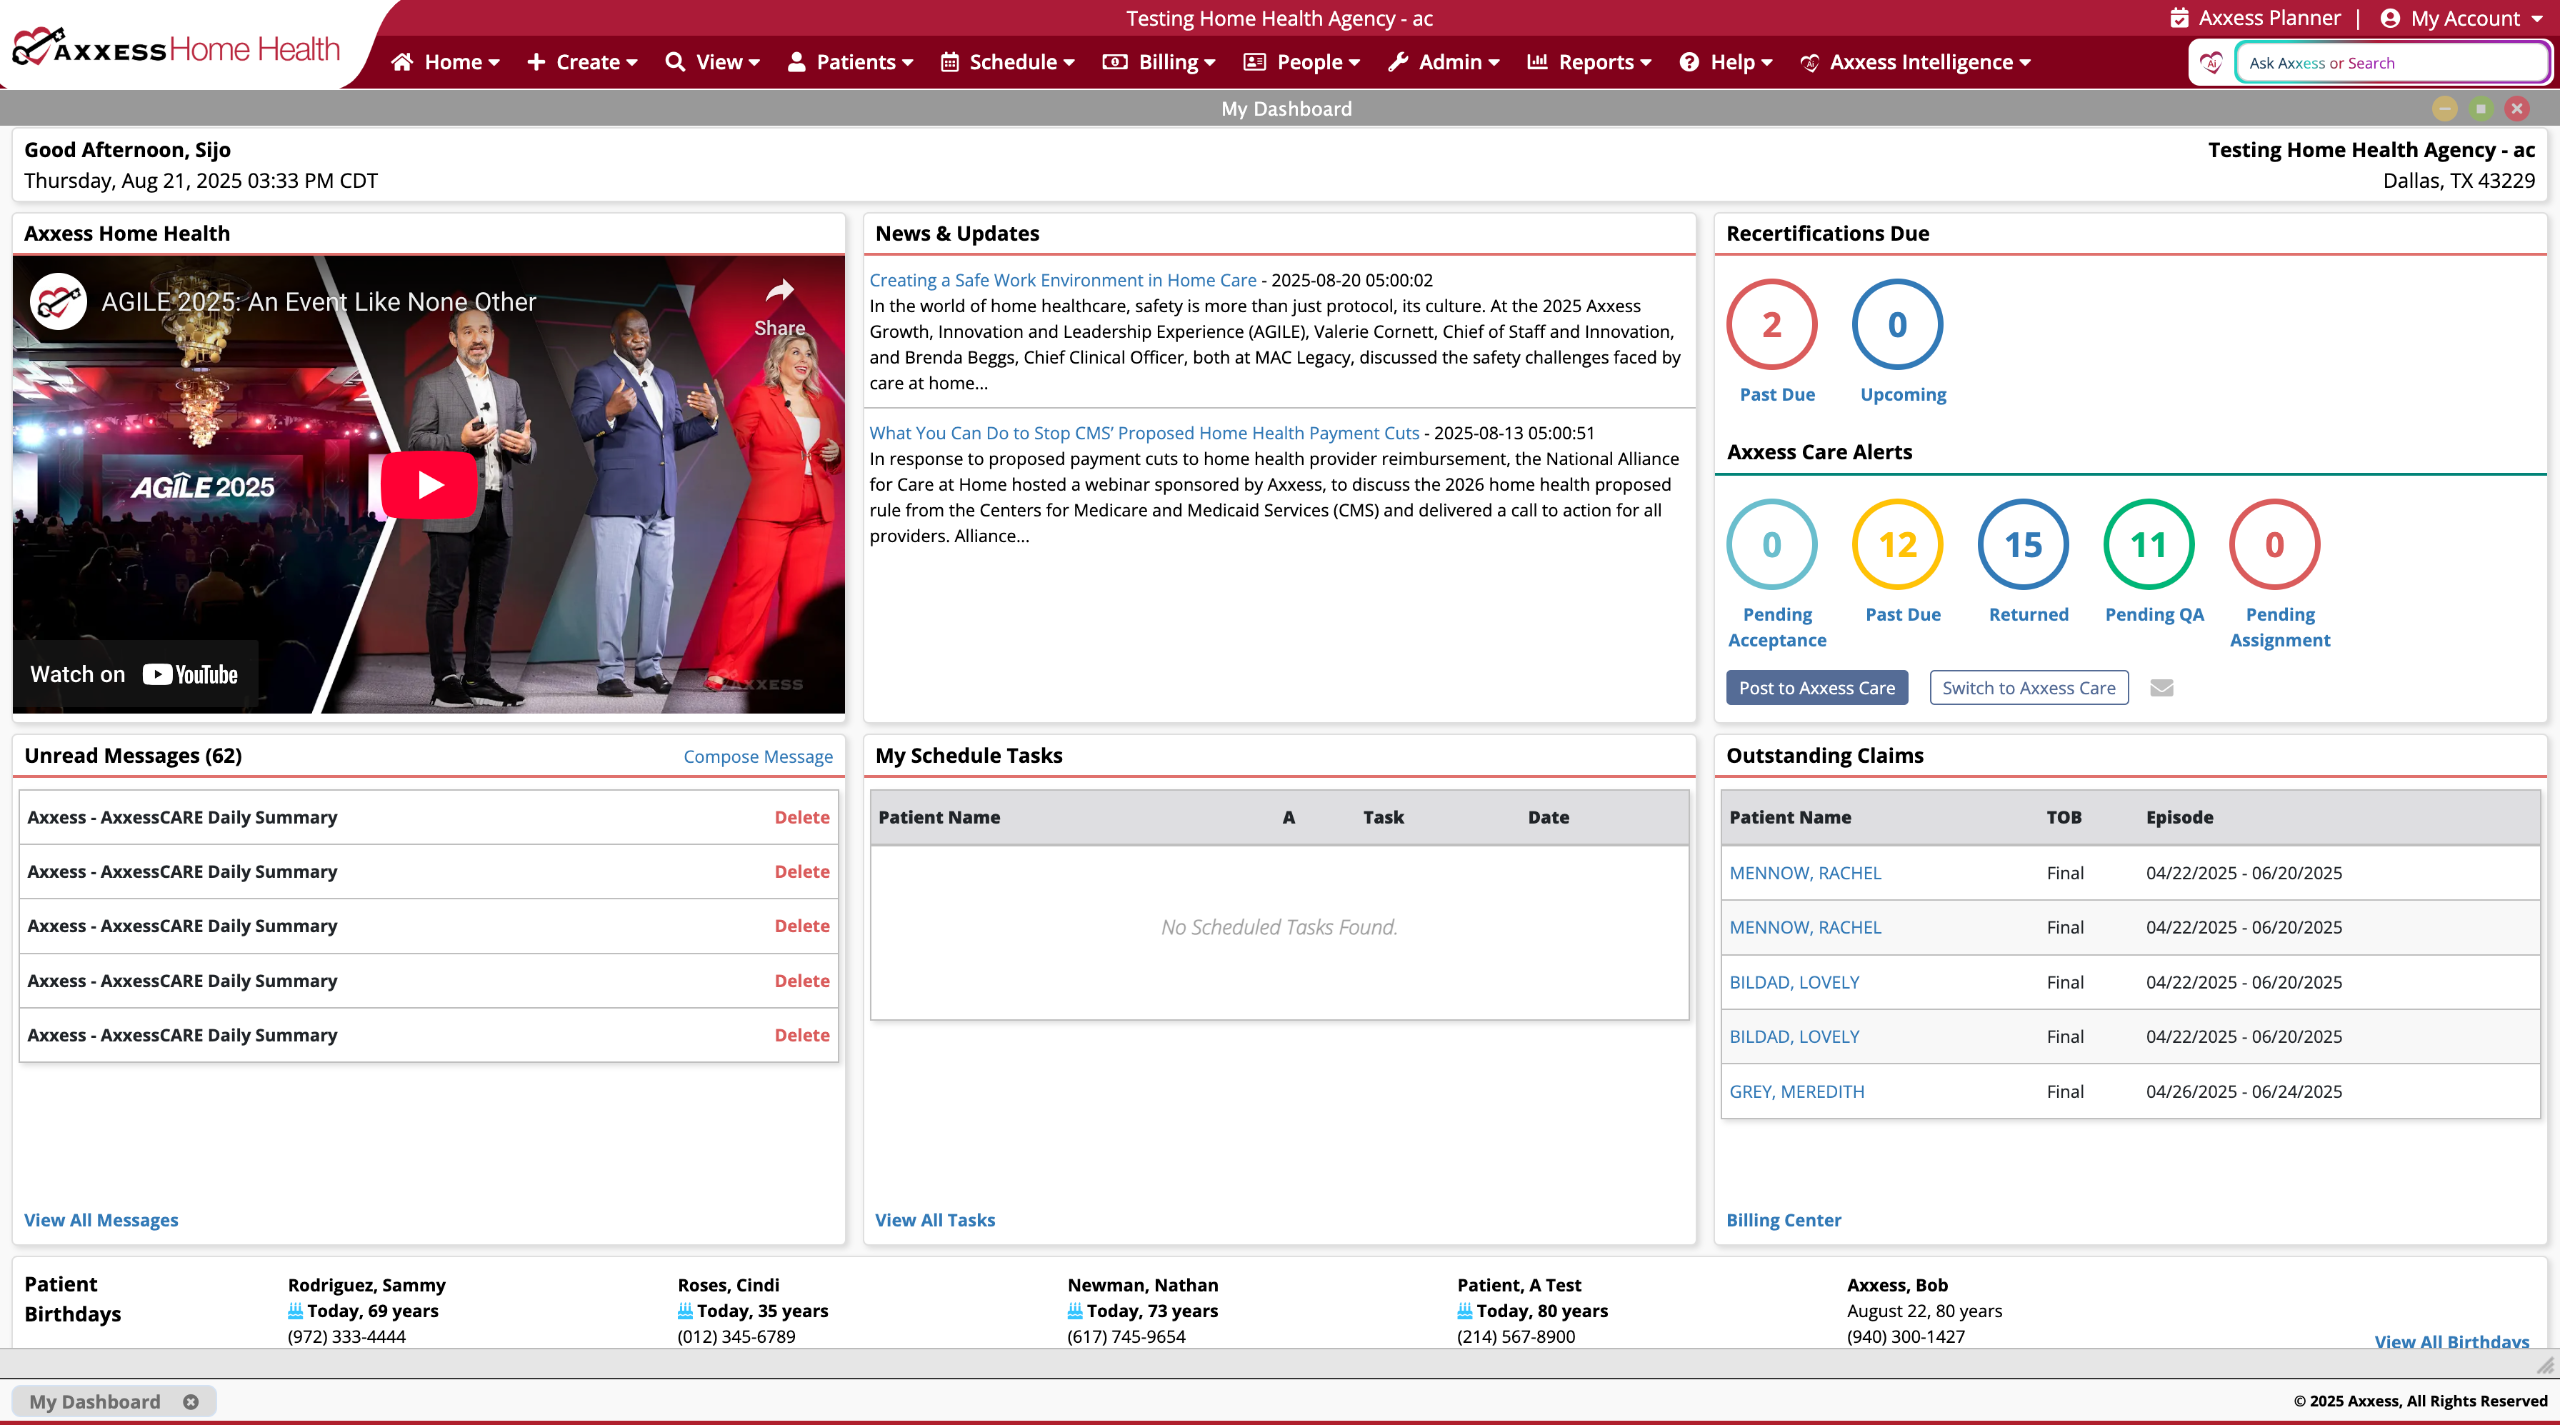
Task: Expand the Create menu
Action: tap(582, 62)
